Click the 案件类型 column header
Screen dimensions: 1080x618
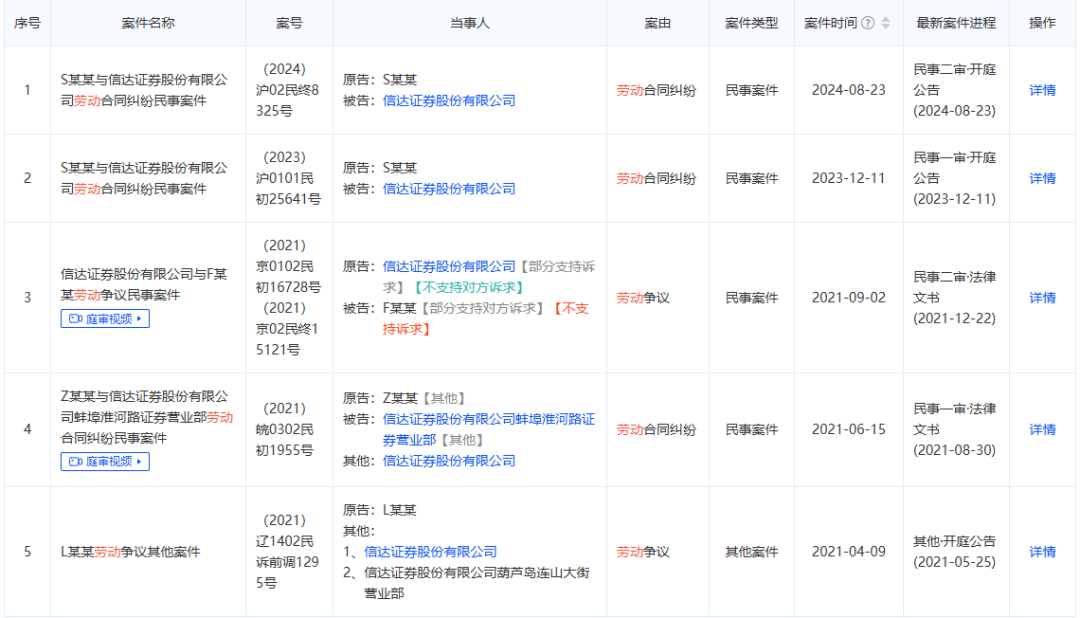(x=751, y=23)
